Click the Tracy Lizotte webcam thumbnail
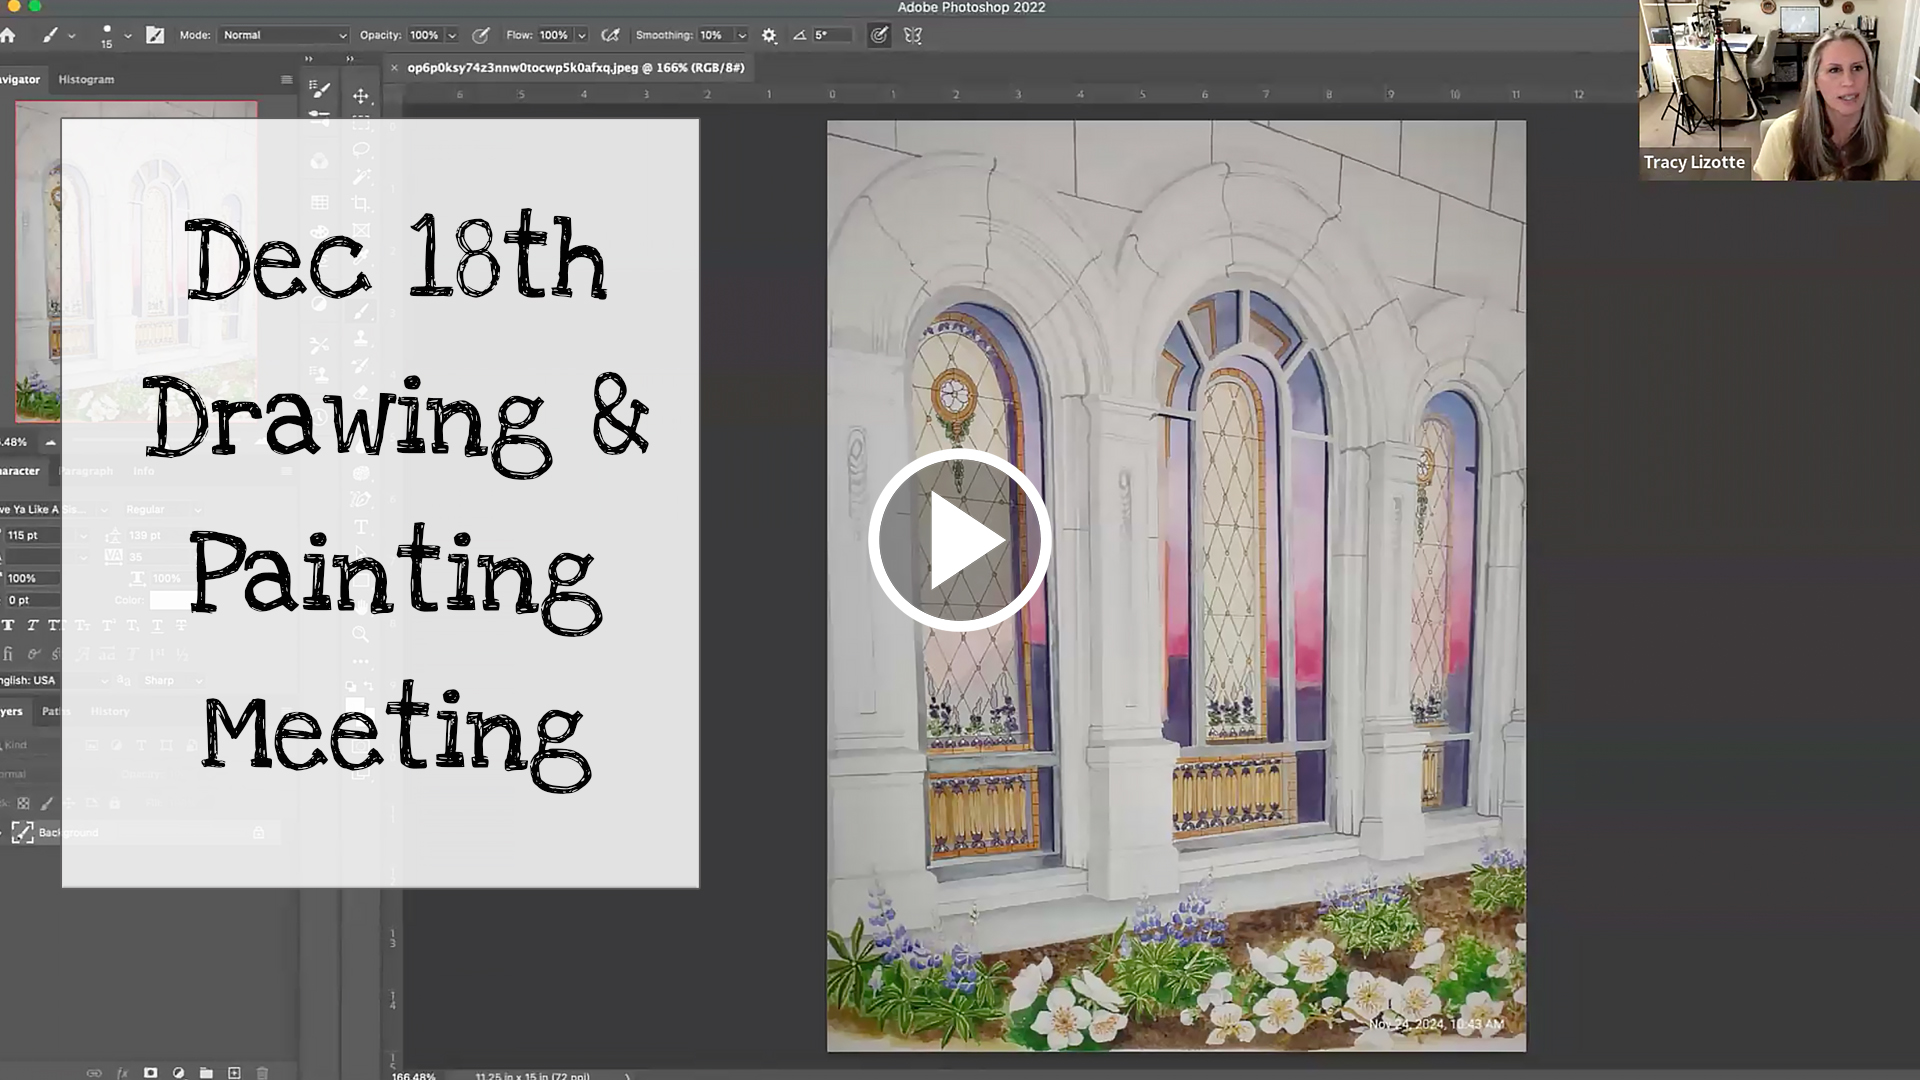 [x=1779, y=90]
